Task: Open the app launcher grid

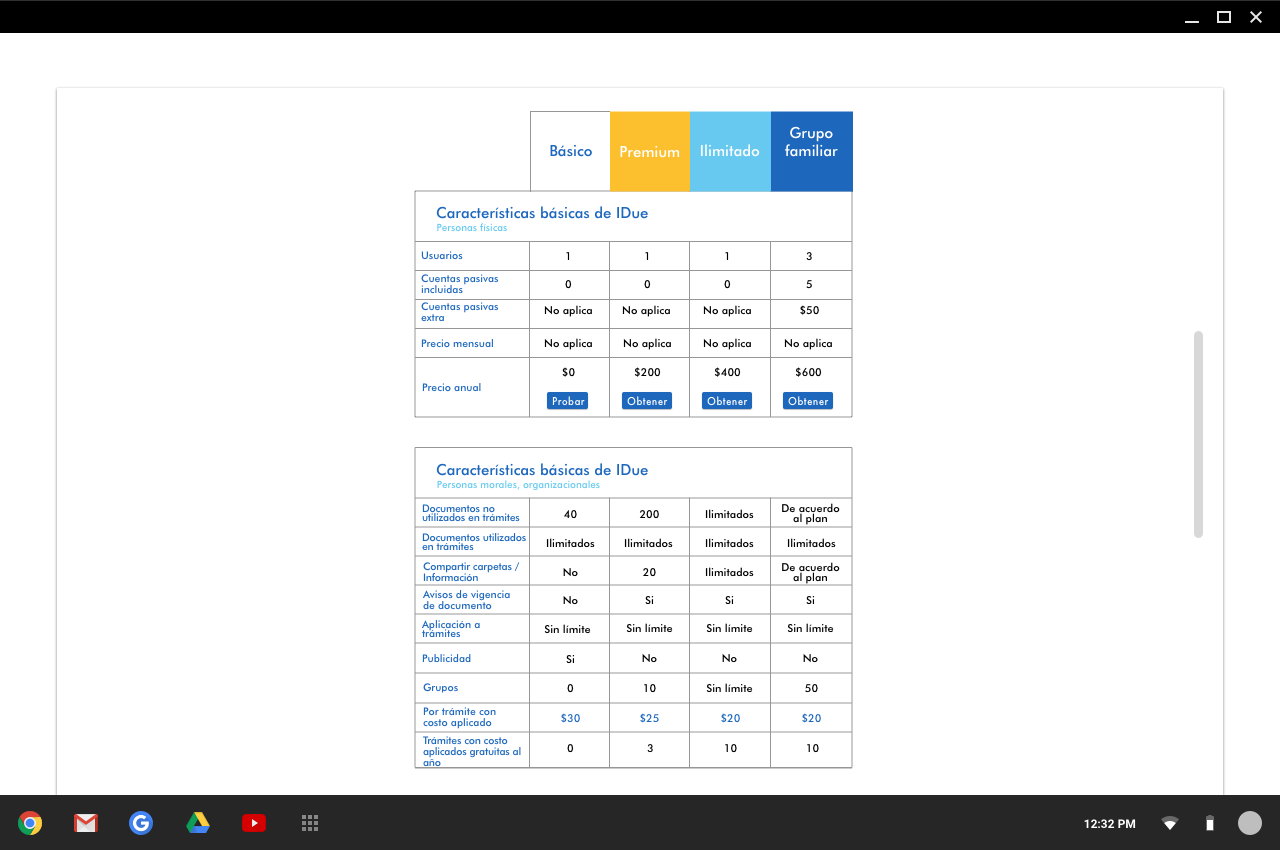Action: [x=310, y=823]
